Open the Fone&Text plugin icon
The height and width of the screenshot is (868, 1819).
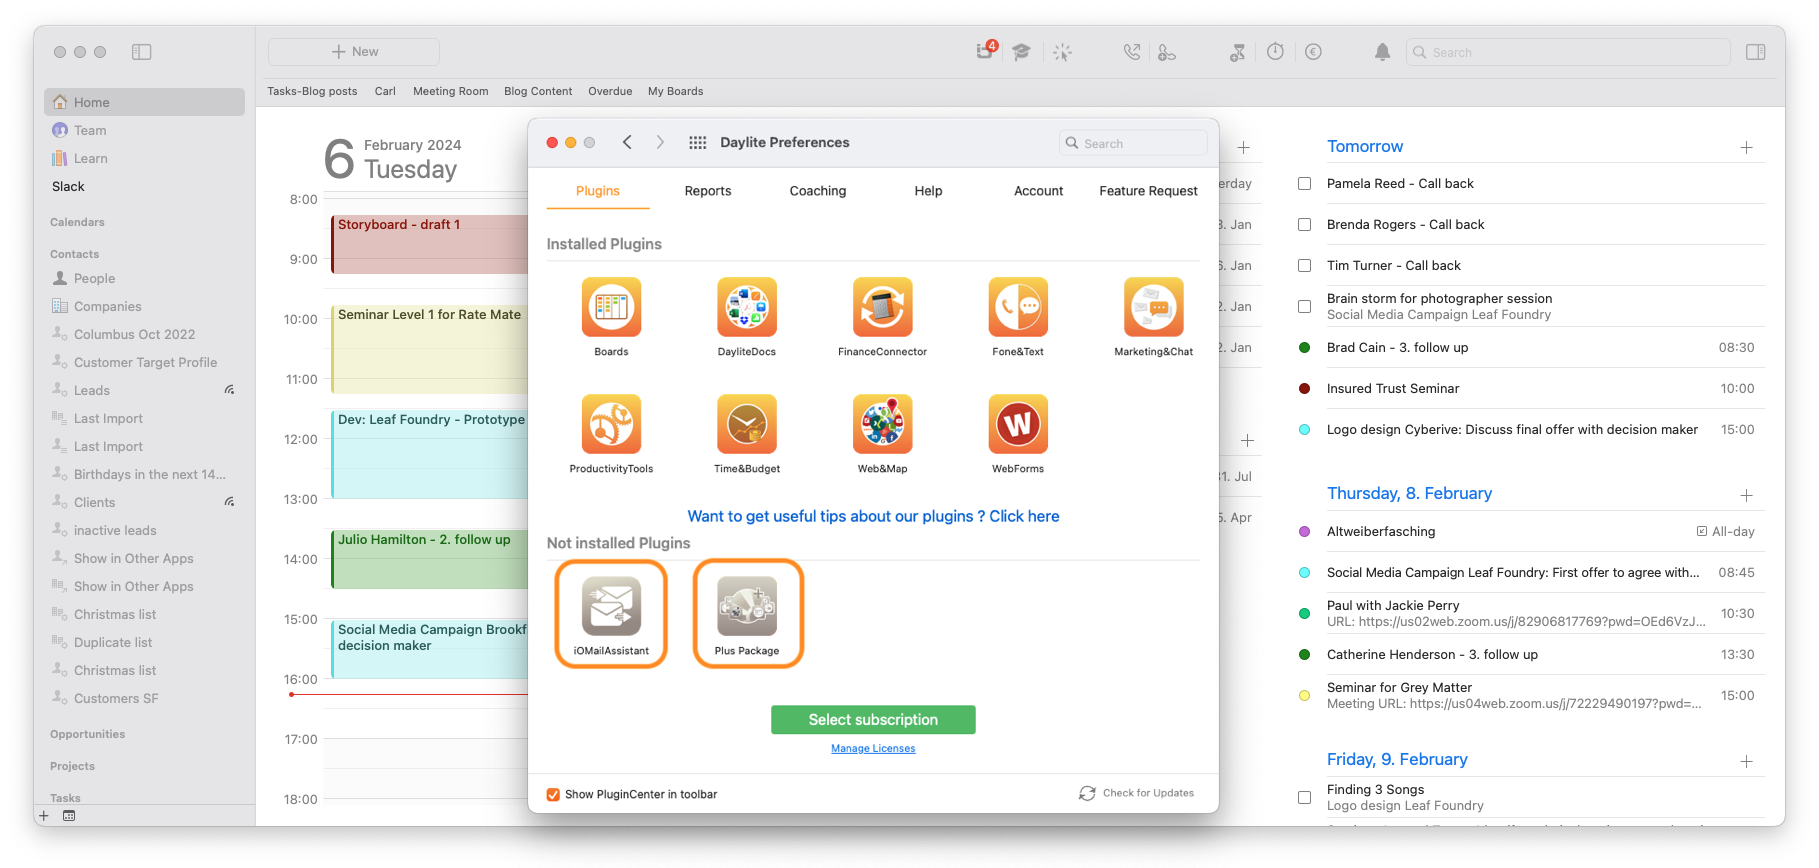click(1018, 307)
